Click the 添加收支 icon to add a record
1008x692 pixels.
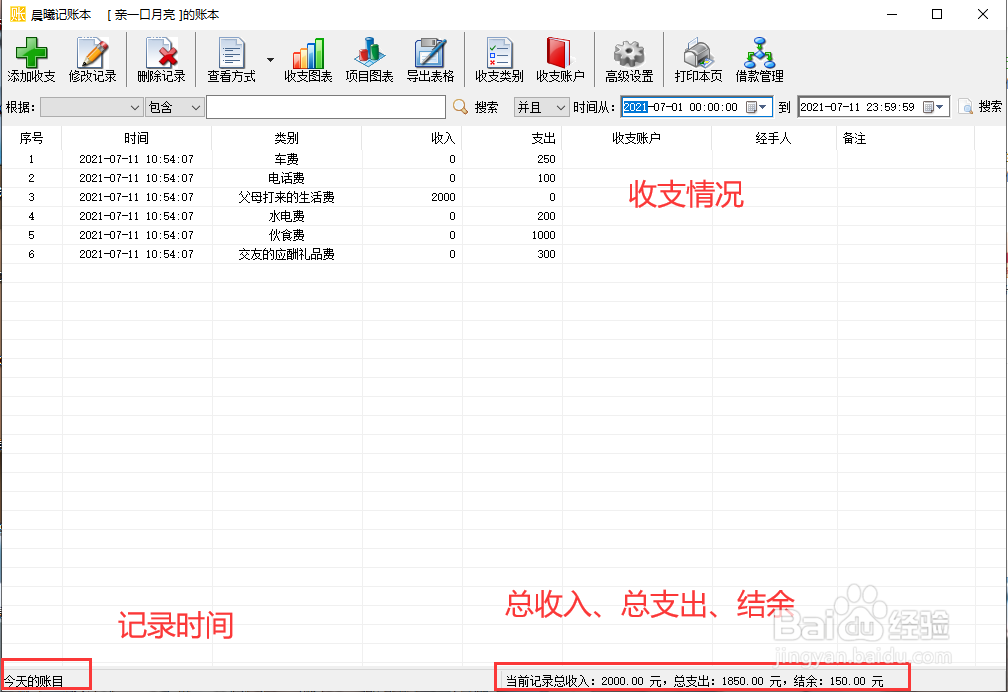click(31, 58)
